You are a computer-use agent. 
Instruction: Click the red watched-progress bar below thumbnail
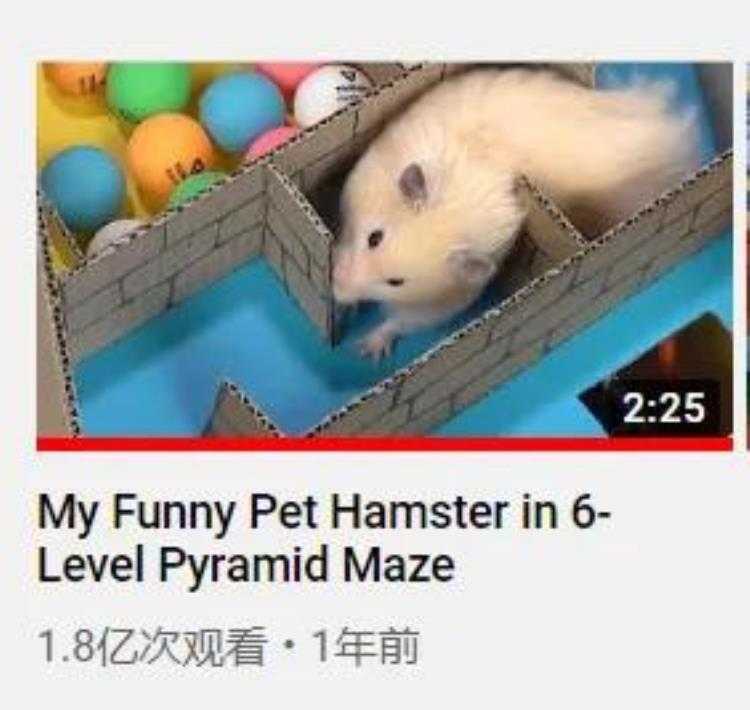point(385,444)
